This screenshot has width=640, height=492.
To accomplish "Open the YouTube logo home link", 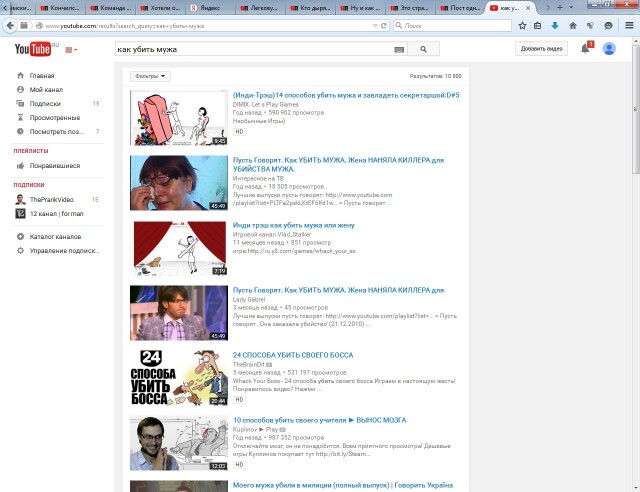I will coord(33,49).
